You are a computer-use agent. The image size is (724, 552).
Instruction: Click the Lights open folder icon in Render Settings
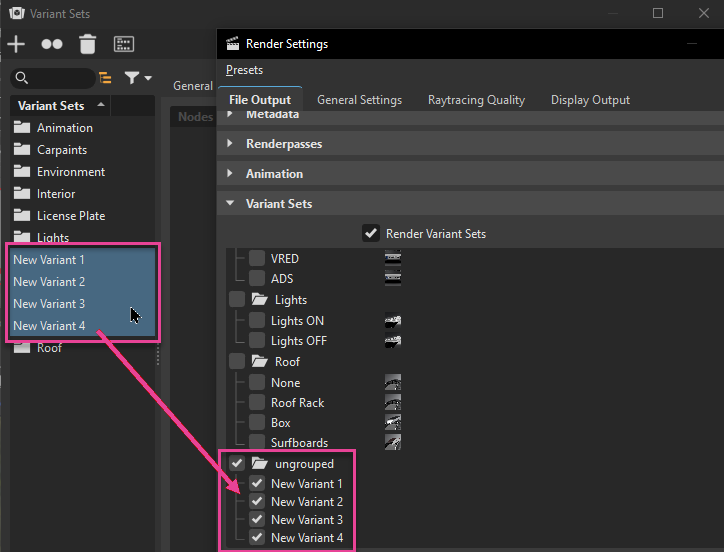(x=259, y=299)
